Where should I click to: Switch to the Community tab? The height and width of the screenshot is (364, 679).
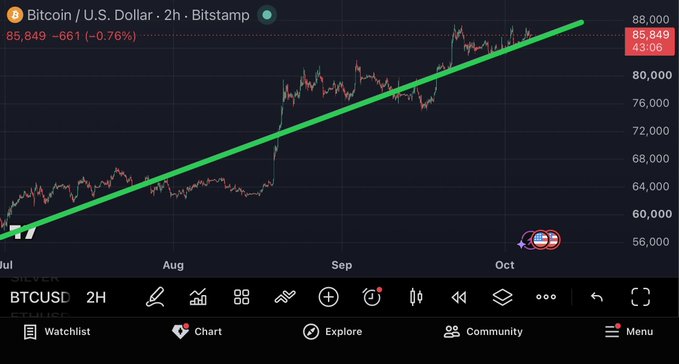click(483, 332)
